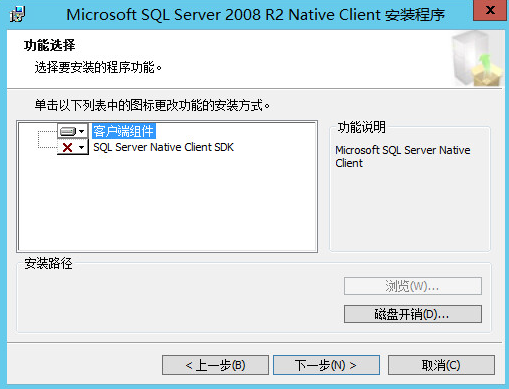Cancel setup with 取消(C)
Viewport: 509px width, 389px height.
(x=441, y=365)
